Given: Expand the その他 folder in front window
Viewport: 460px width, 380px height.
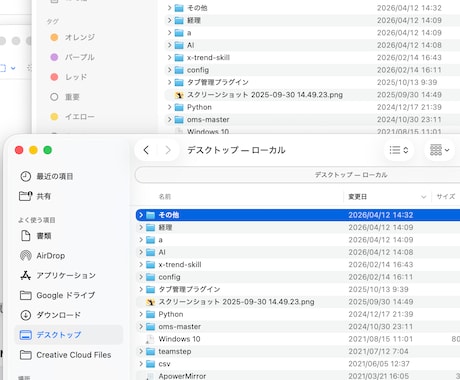Looking at the screenshot, I should pos(141,215).
